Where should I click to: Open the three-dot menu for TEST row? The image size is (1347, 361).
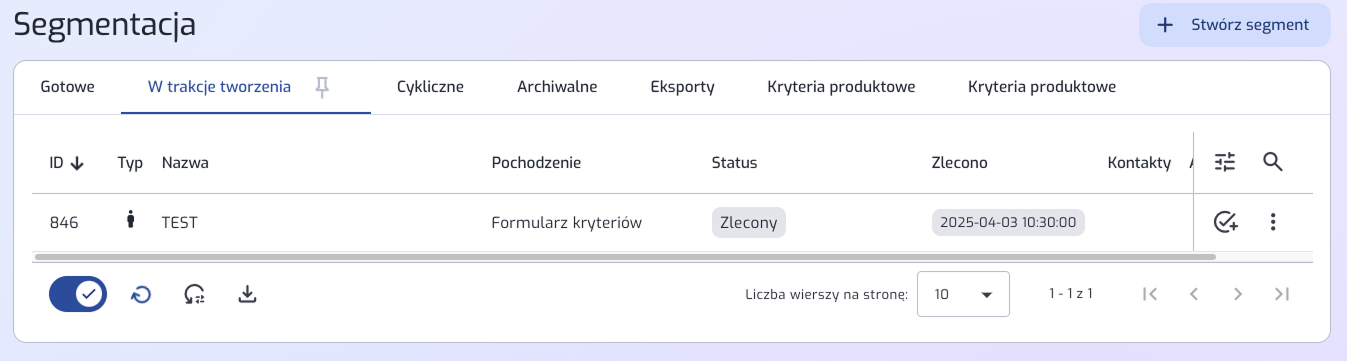coord(1272,222)
